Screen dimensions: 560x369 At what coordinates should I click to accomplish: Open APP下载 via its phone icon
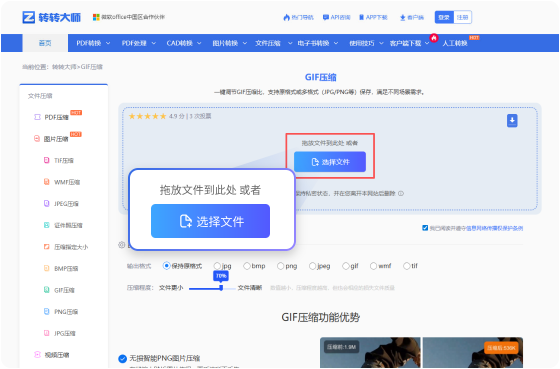pos(361,17)
